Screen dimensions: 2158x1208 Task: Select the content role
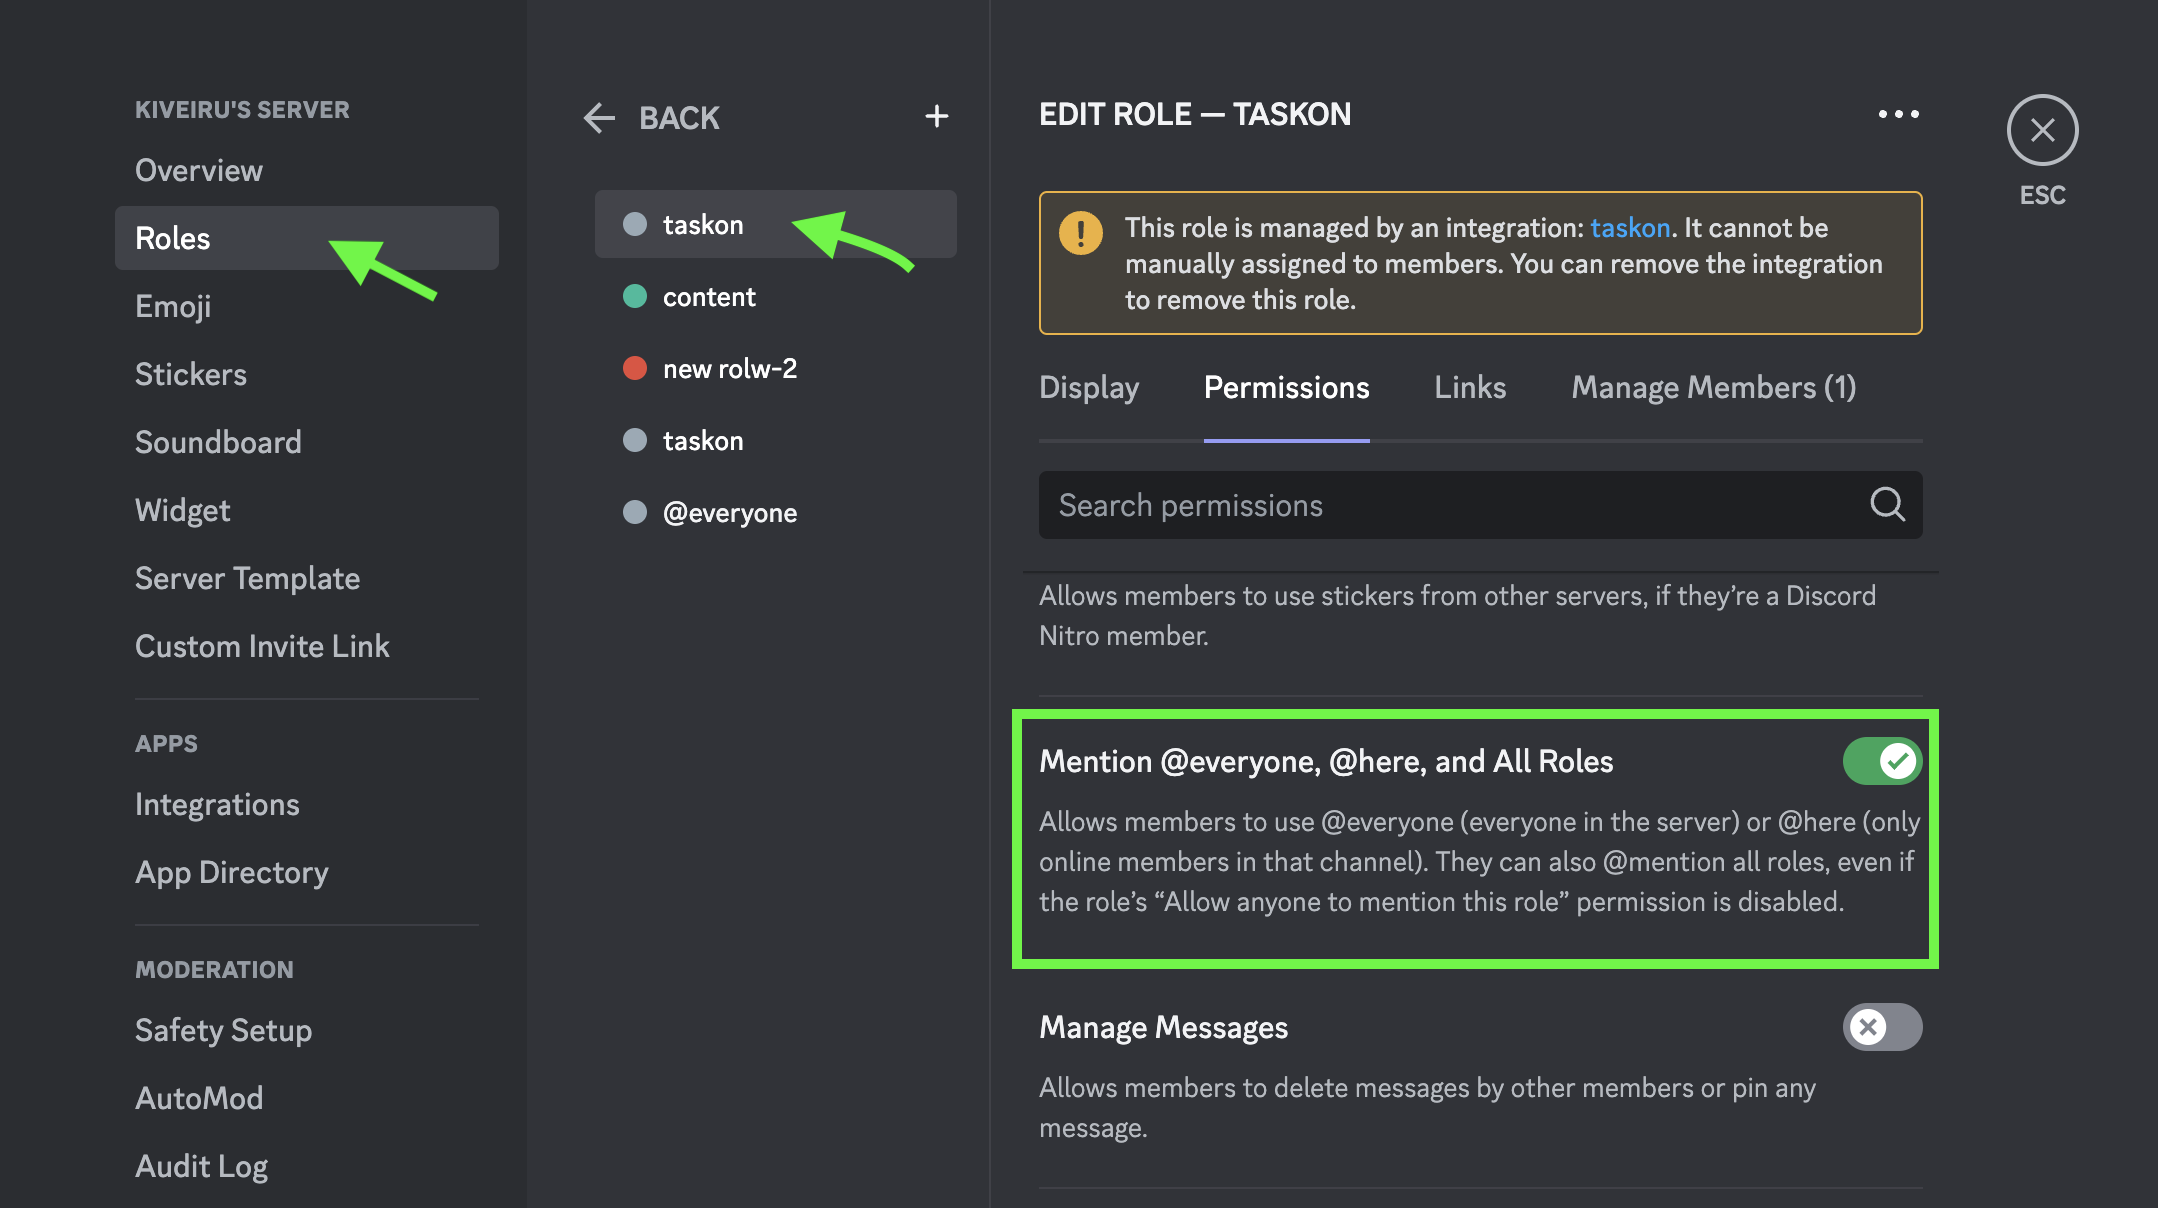(x=775, y=297)
